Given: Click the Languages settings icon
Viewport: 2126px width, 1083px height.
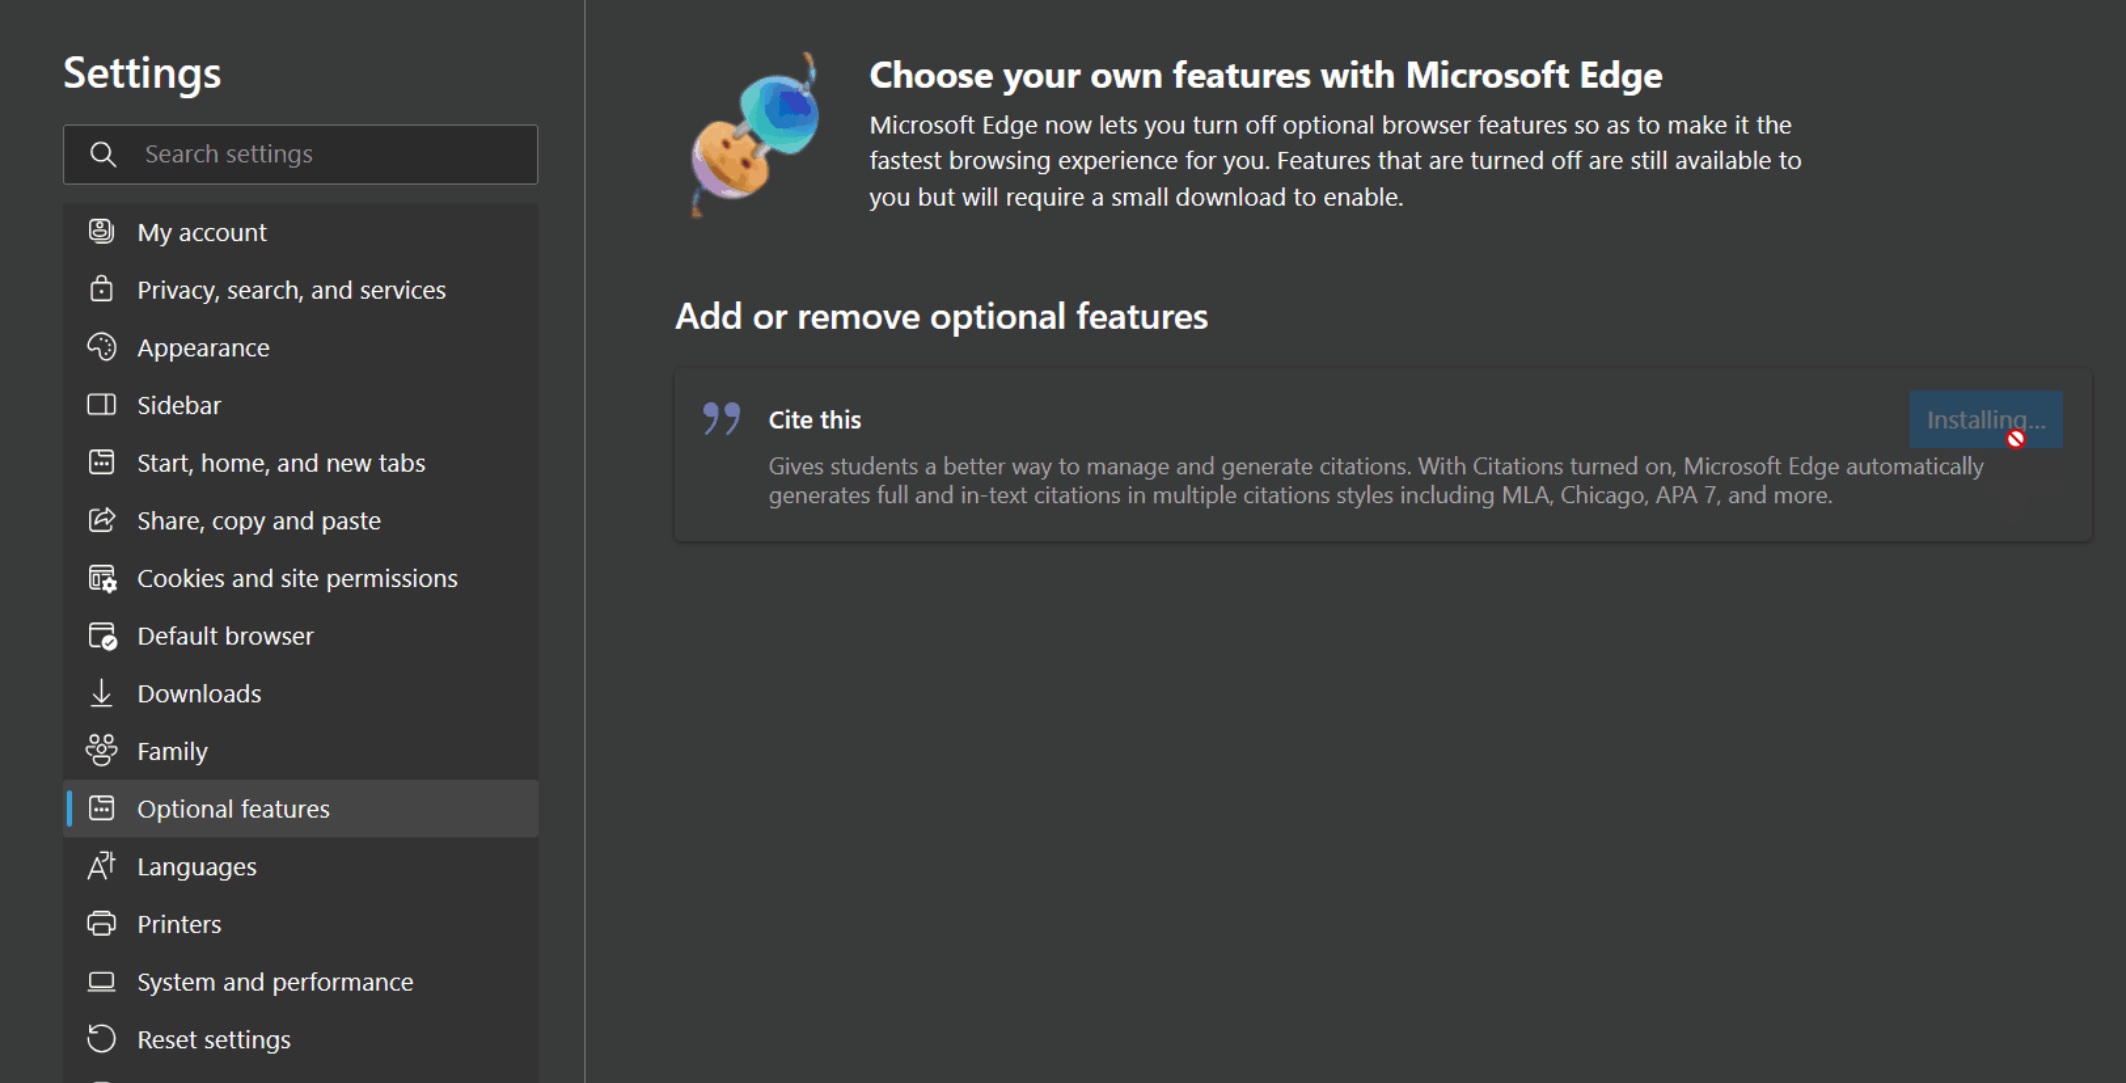Looking at the screenshot, I should coord(102,866).
